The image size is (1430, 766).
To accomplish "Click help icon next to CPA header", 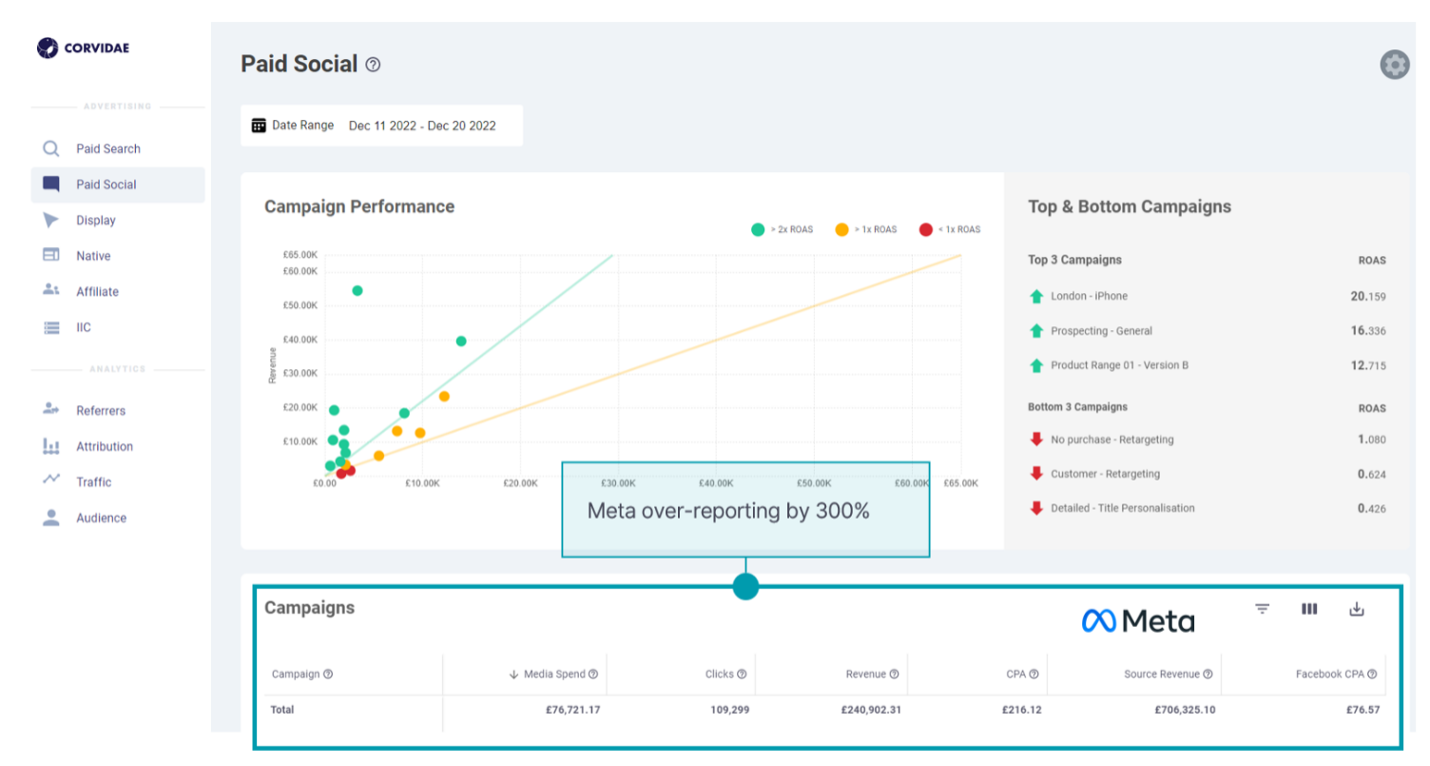I will coord(1034,674).
